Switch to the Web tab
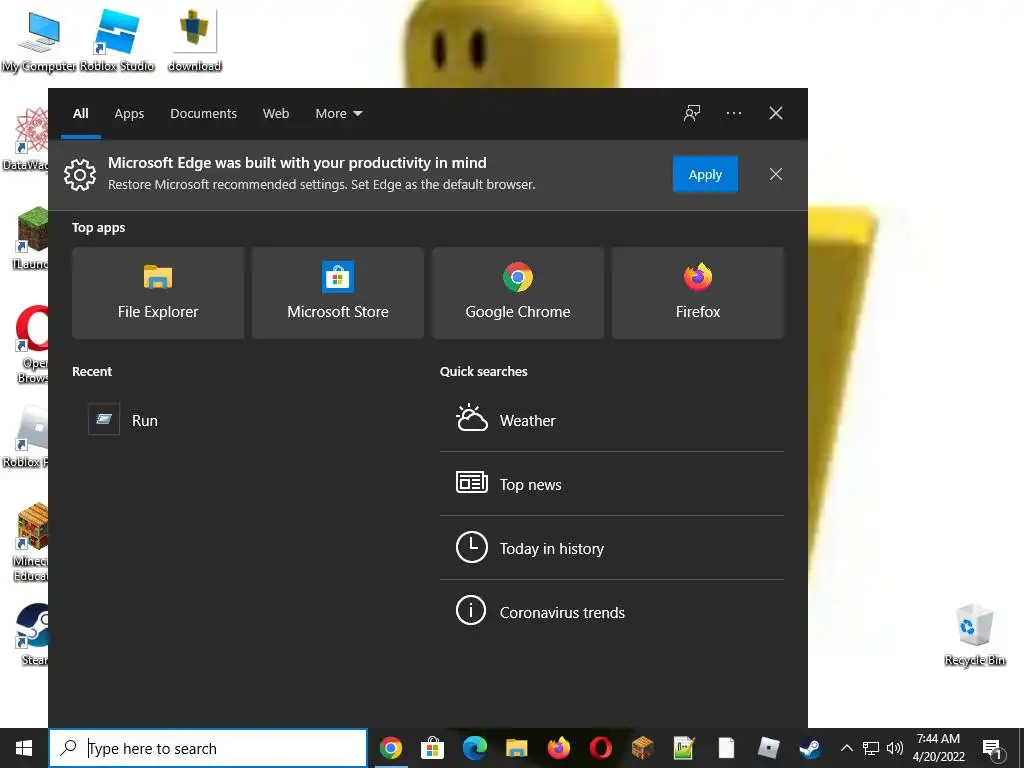This screenshot has height=768, width=1024. tap(276, 114)
